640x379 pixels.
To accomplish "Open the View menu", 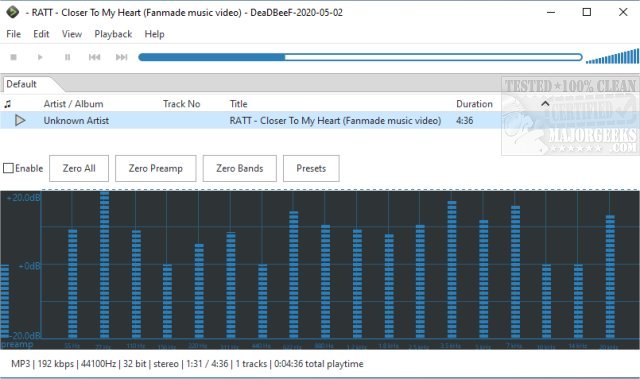I will [x=72, y=34].
